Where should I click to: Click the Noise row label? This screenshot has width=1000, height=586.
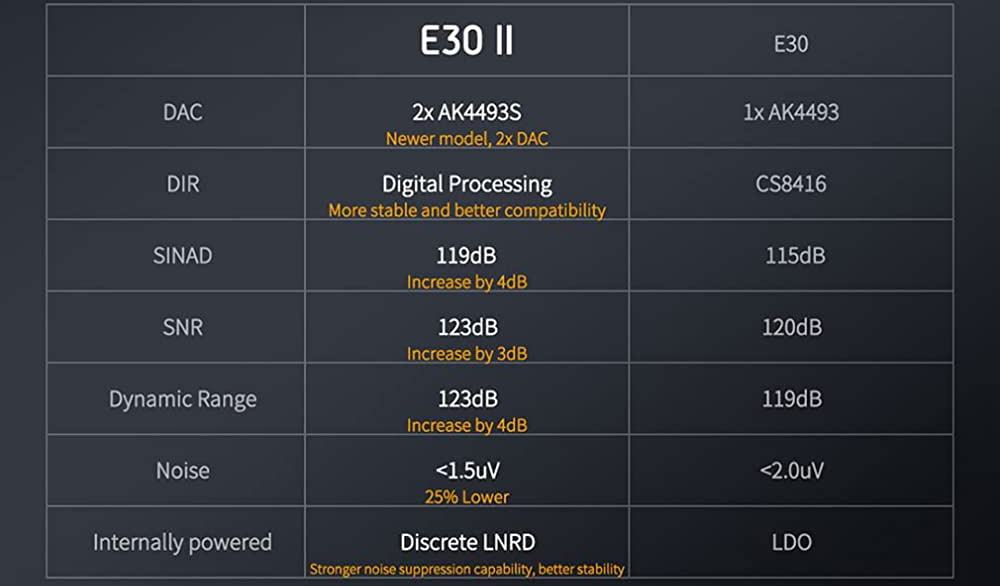pos(183,471)
